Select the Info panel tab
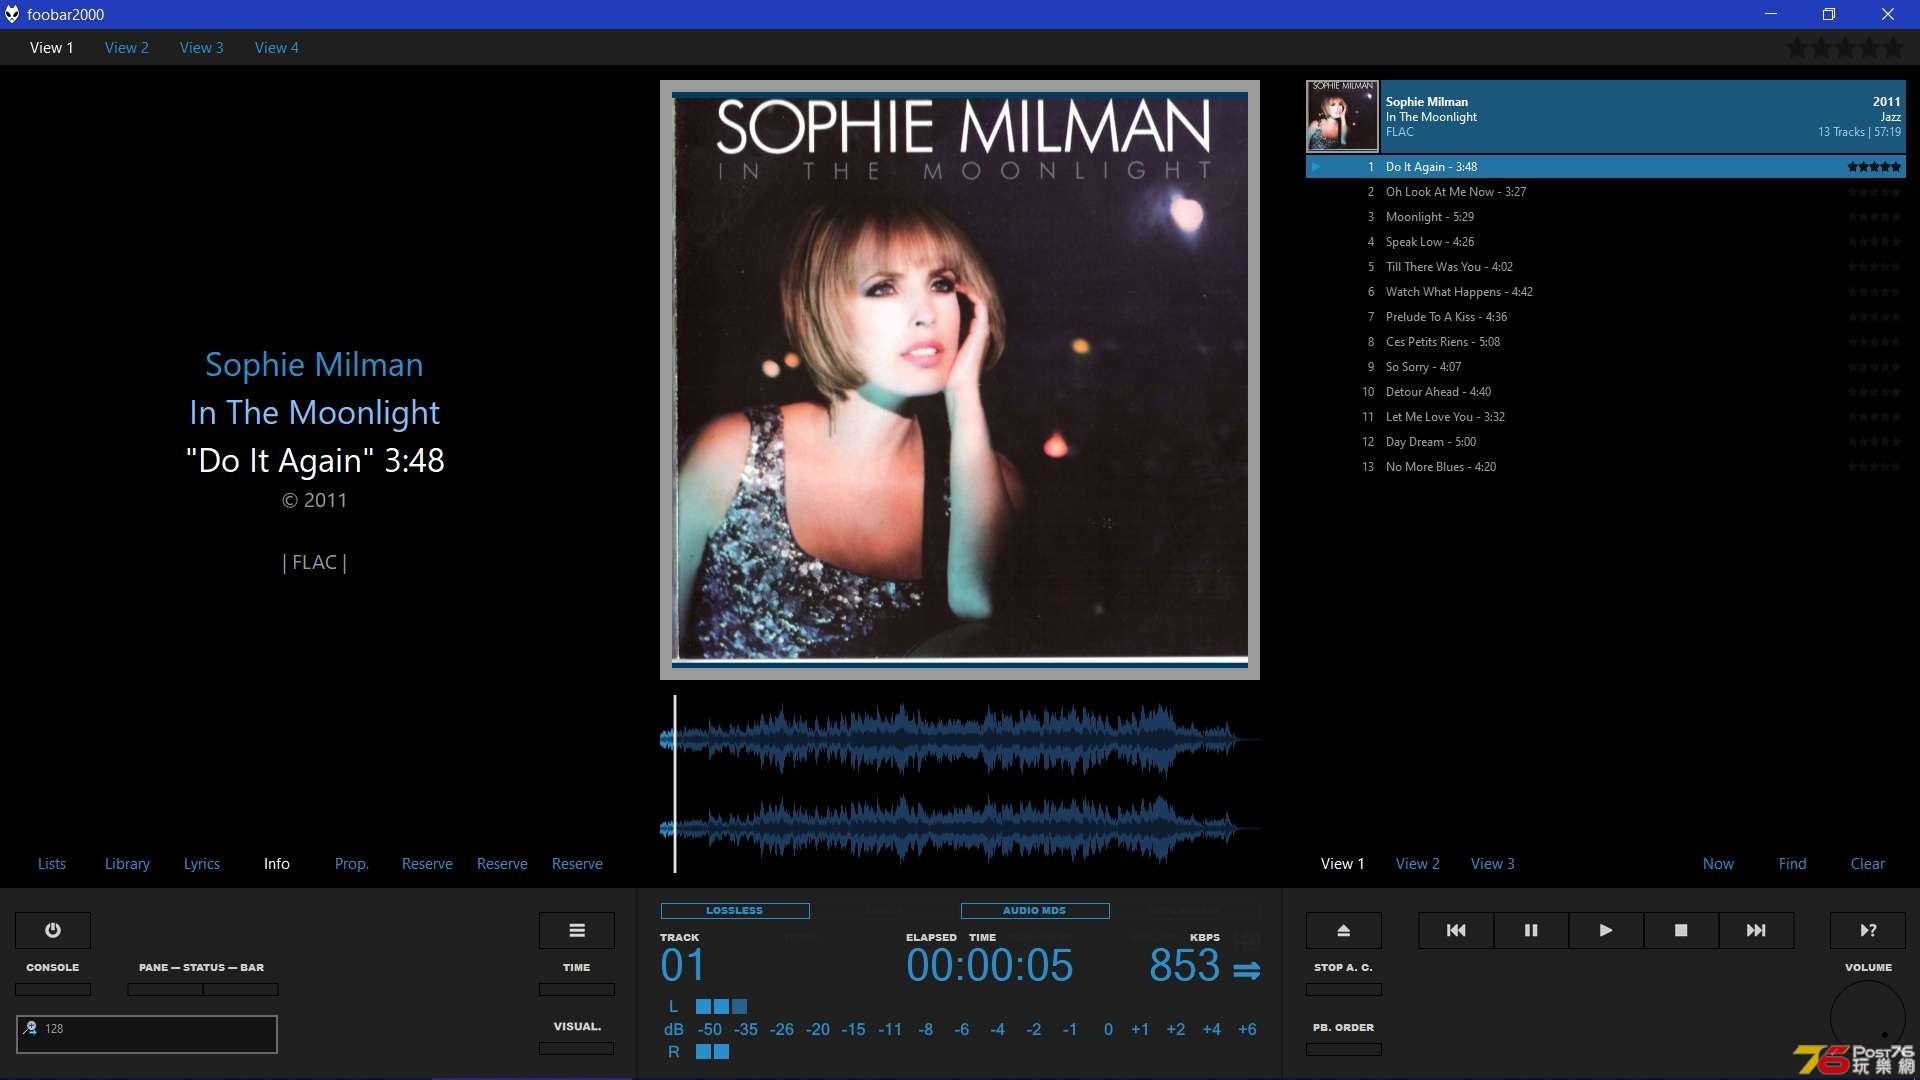This screenshot has height=1080, width=1920. coord(277,863)
